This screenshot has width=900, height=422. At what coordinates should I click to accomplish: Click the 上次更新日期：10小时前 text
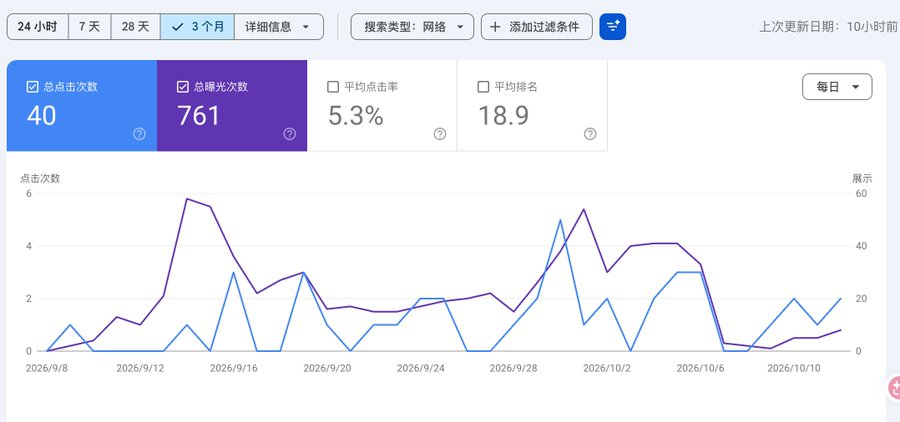pyautogui.click(x=828, y=26)
